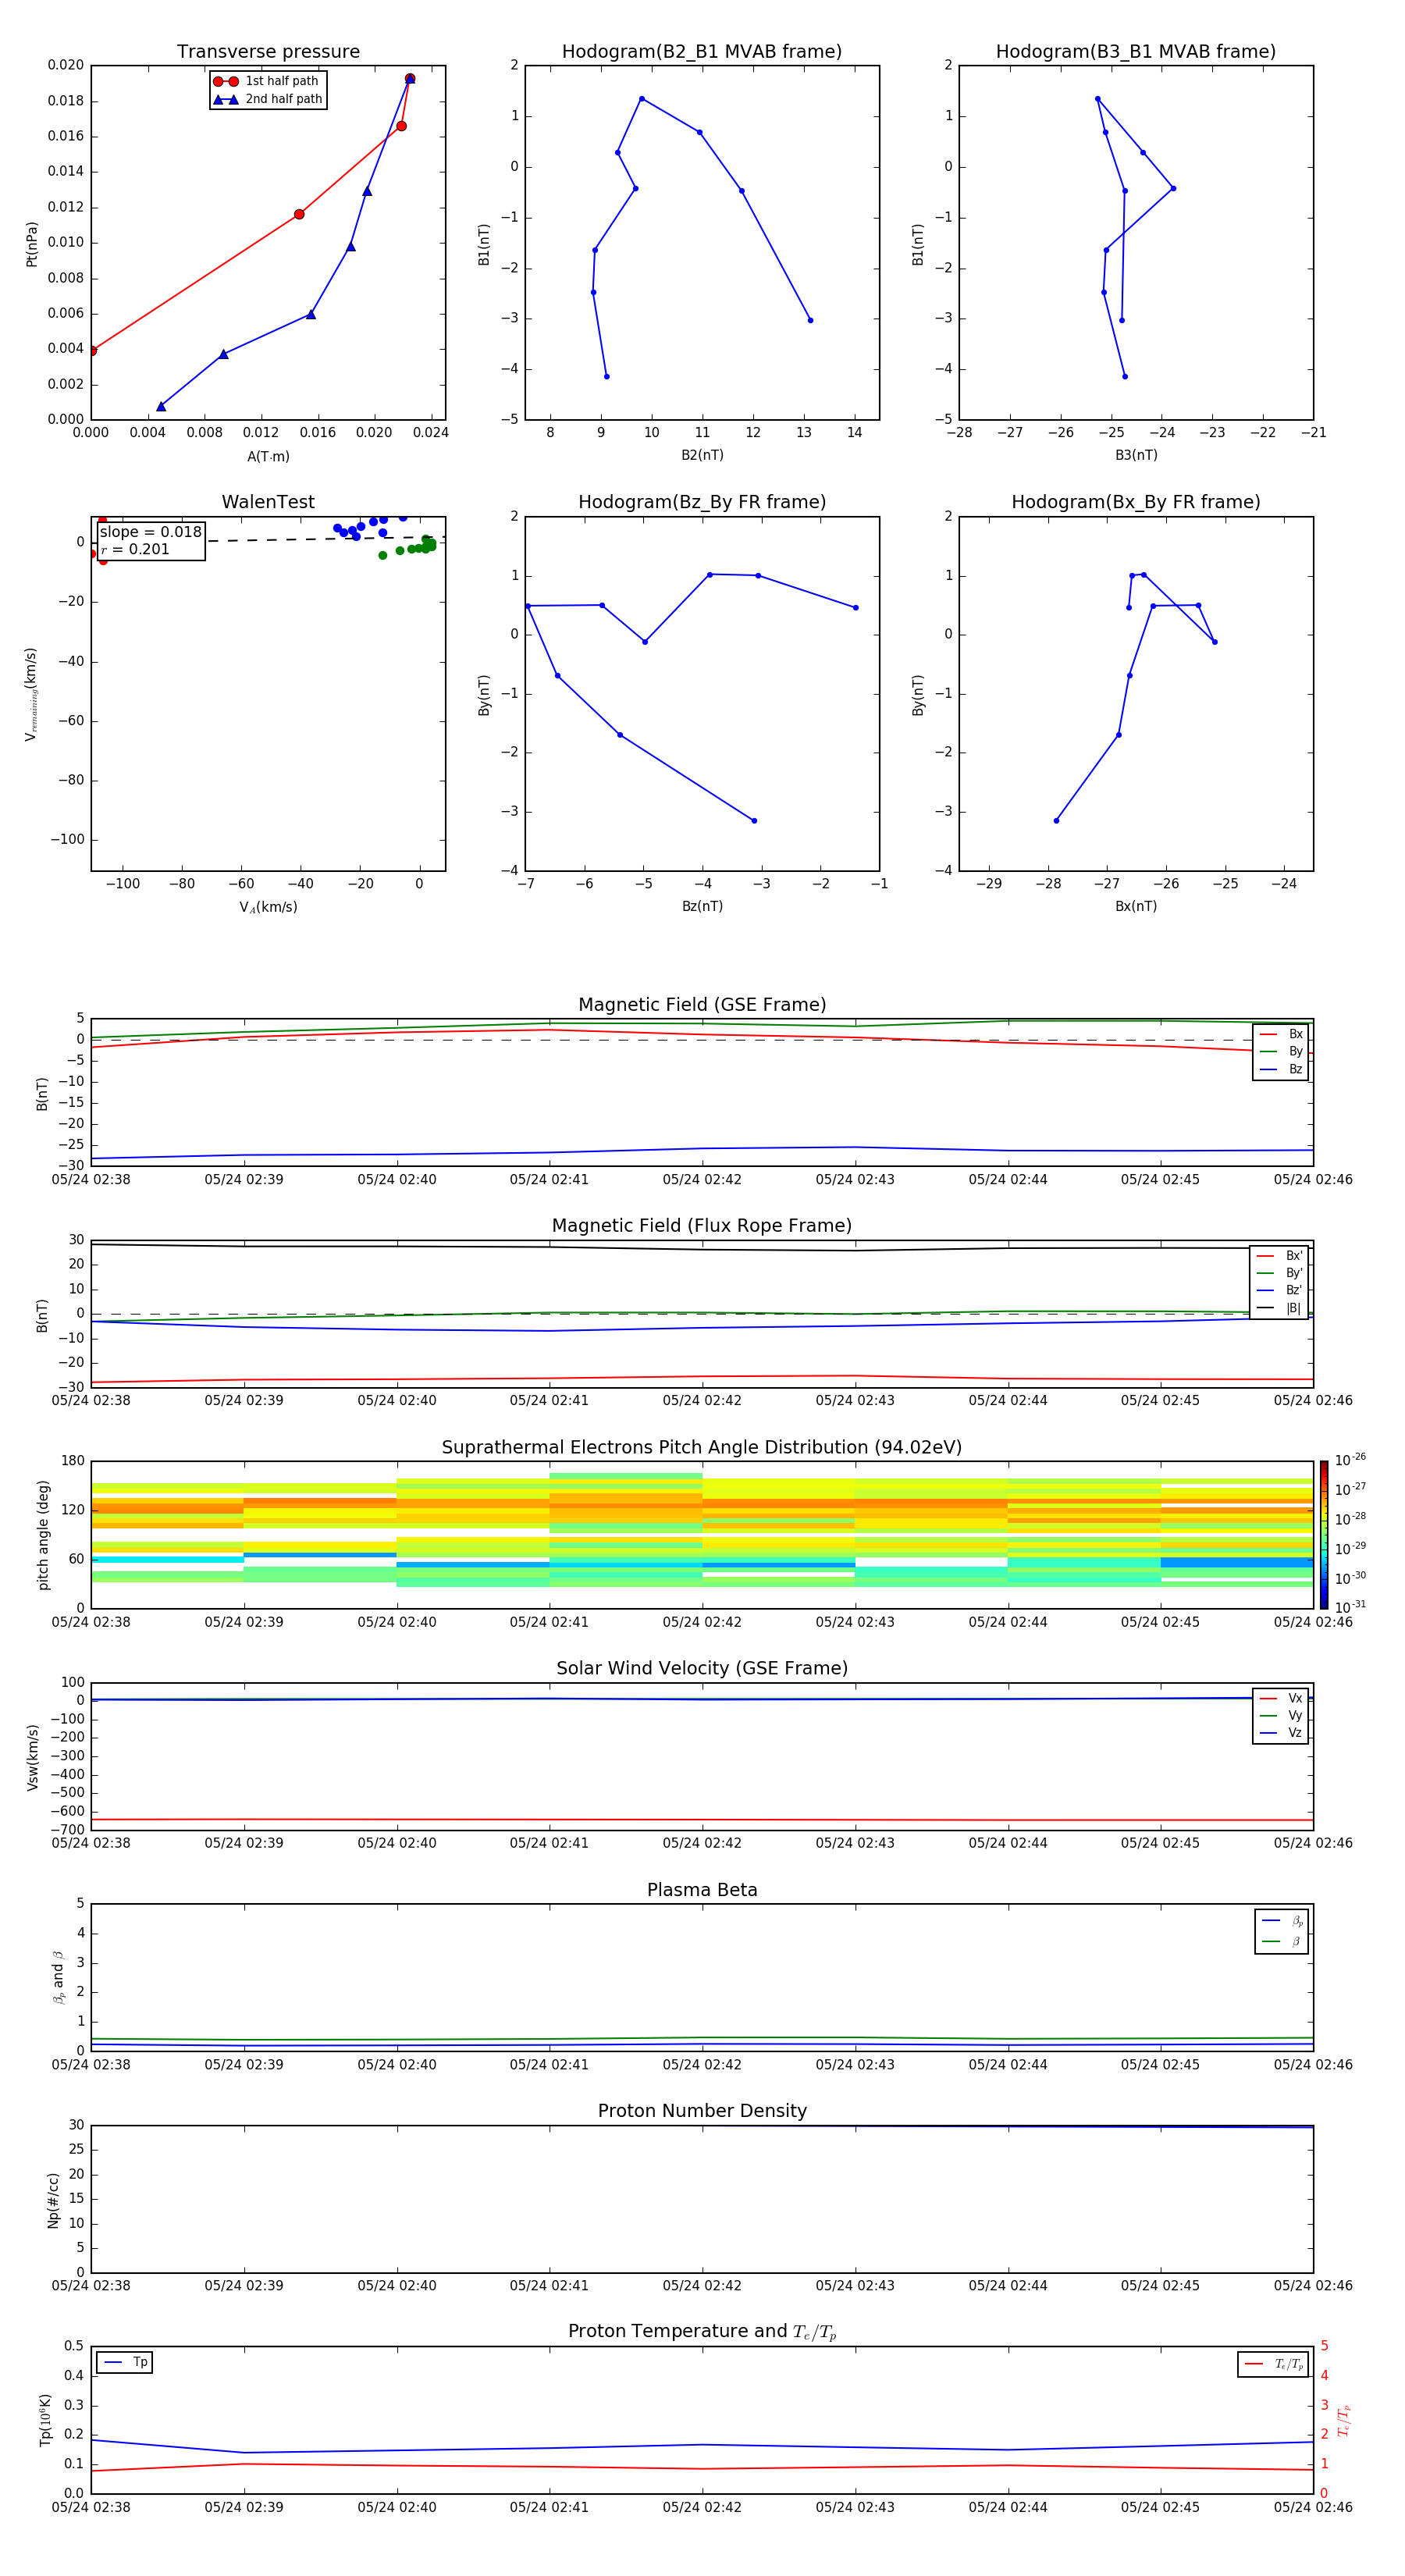The height and width of the screenshot is (2576, 1405).
Task: Click the "Vsw(km/s)" y-axis label
Action: [33, 1757]
